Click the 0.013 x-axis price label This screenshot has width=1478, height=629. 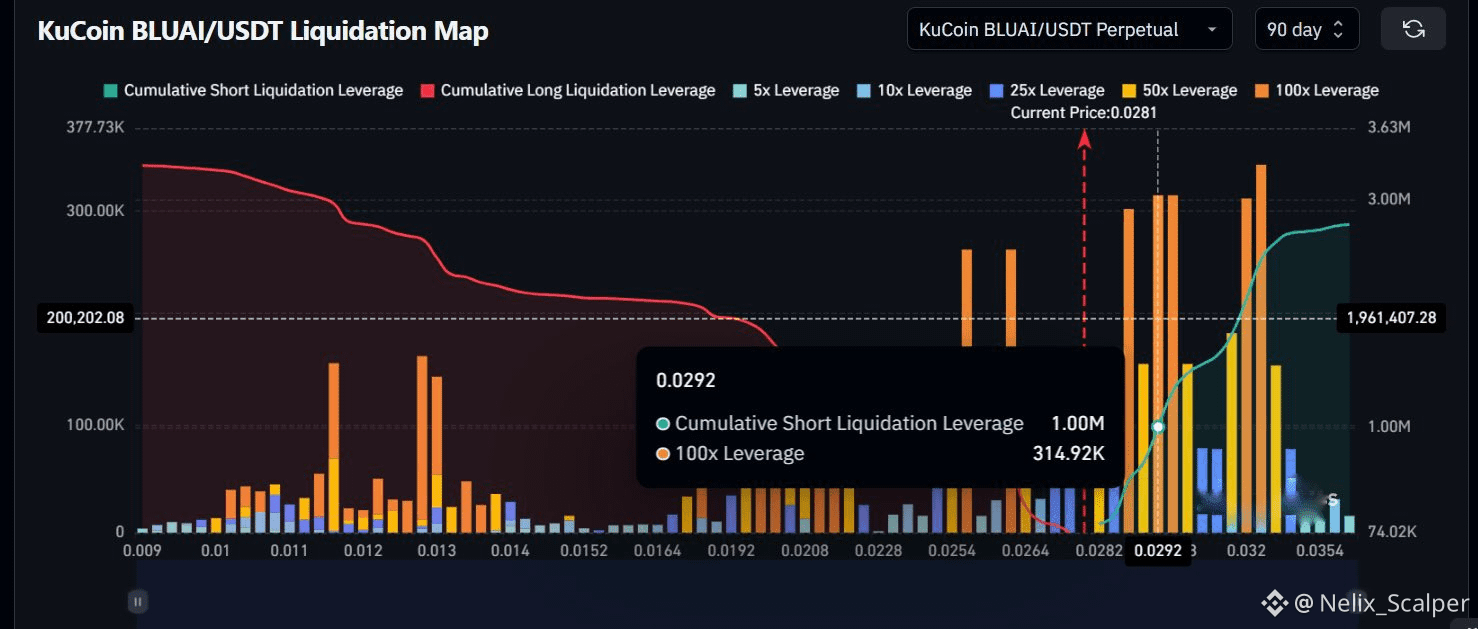pyautogui.click(x=437, y=551)
